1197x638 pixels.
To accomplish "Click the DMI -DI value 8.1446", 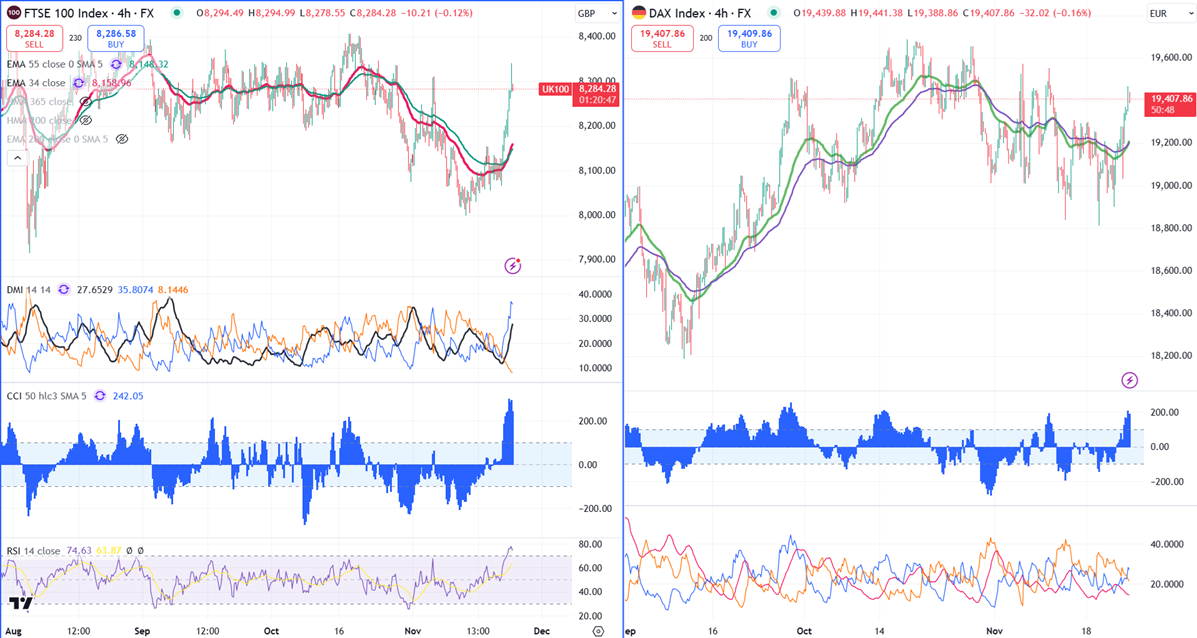I will point(173,290).
